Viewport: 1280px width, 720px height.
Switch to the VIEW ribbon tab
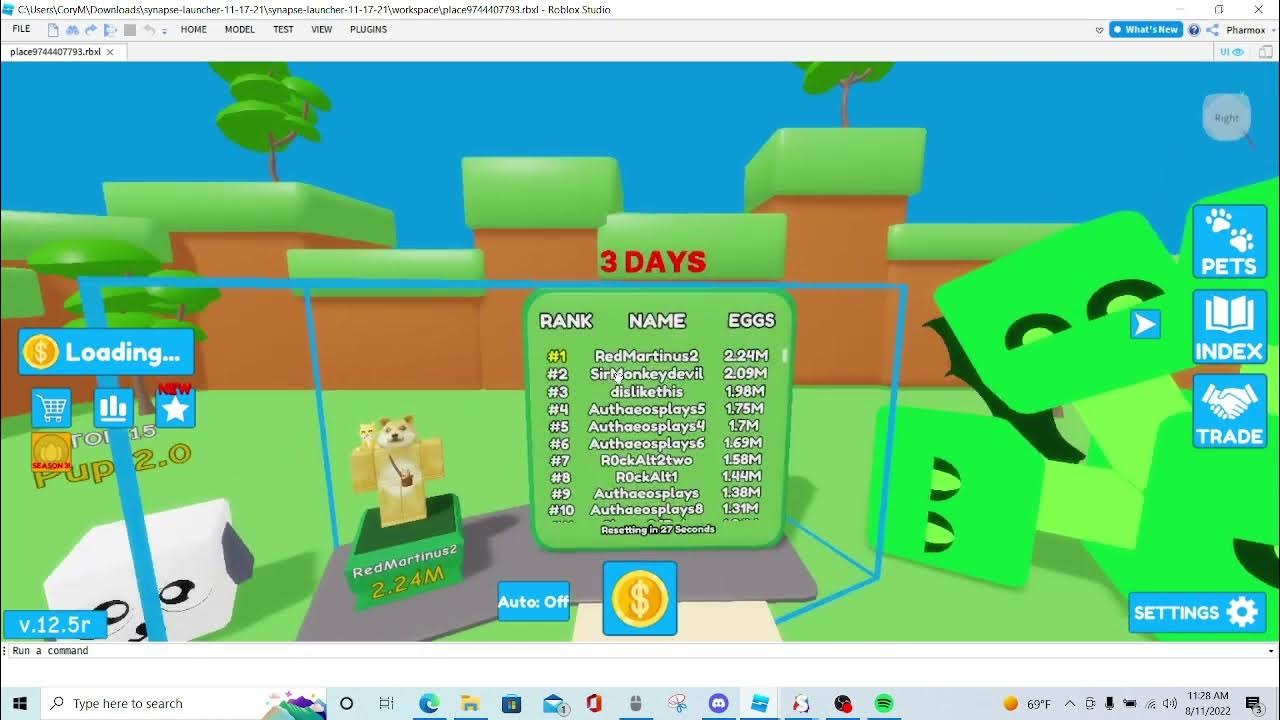tap(321, 29)
